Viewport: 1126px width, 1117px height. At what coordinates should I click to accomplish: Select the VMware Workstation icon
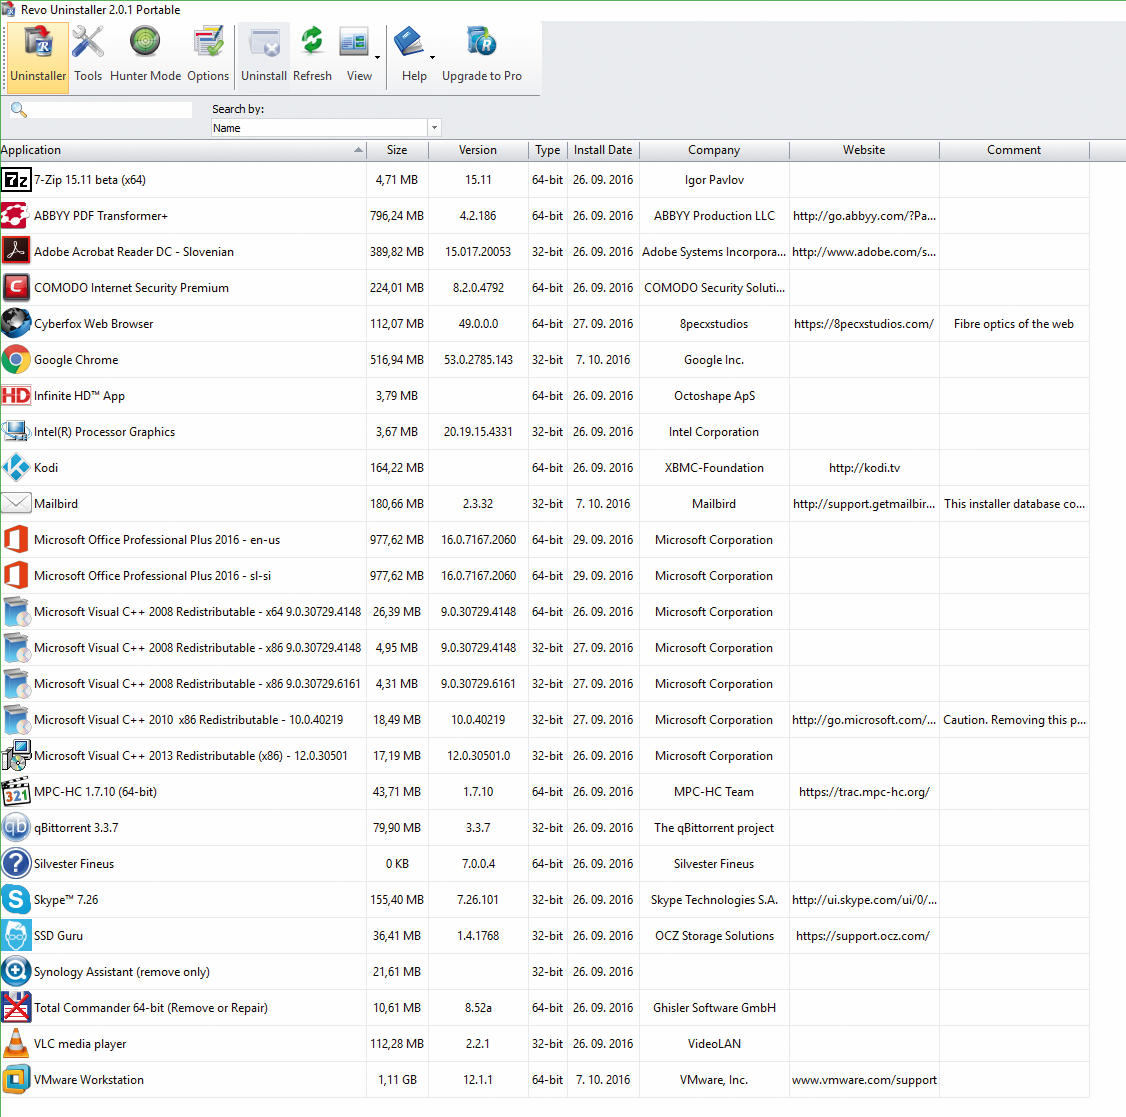[16, 1080]
